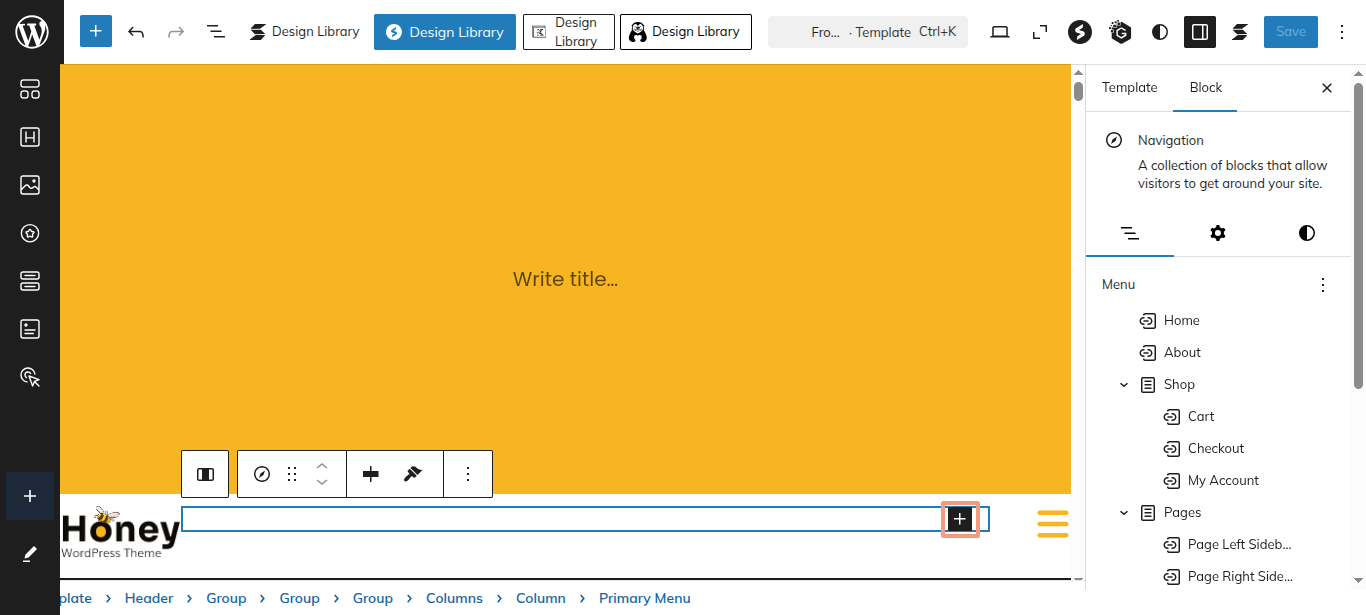Click the Save button
The width and height of the screenshot is (1366, 615).
1290,32
